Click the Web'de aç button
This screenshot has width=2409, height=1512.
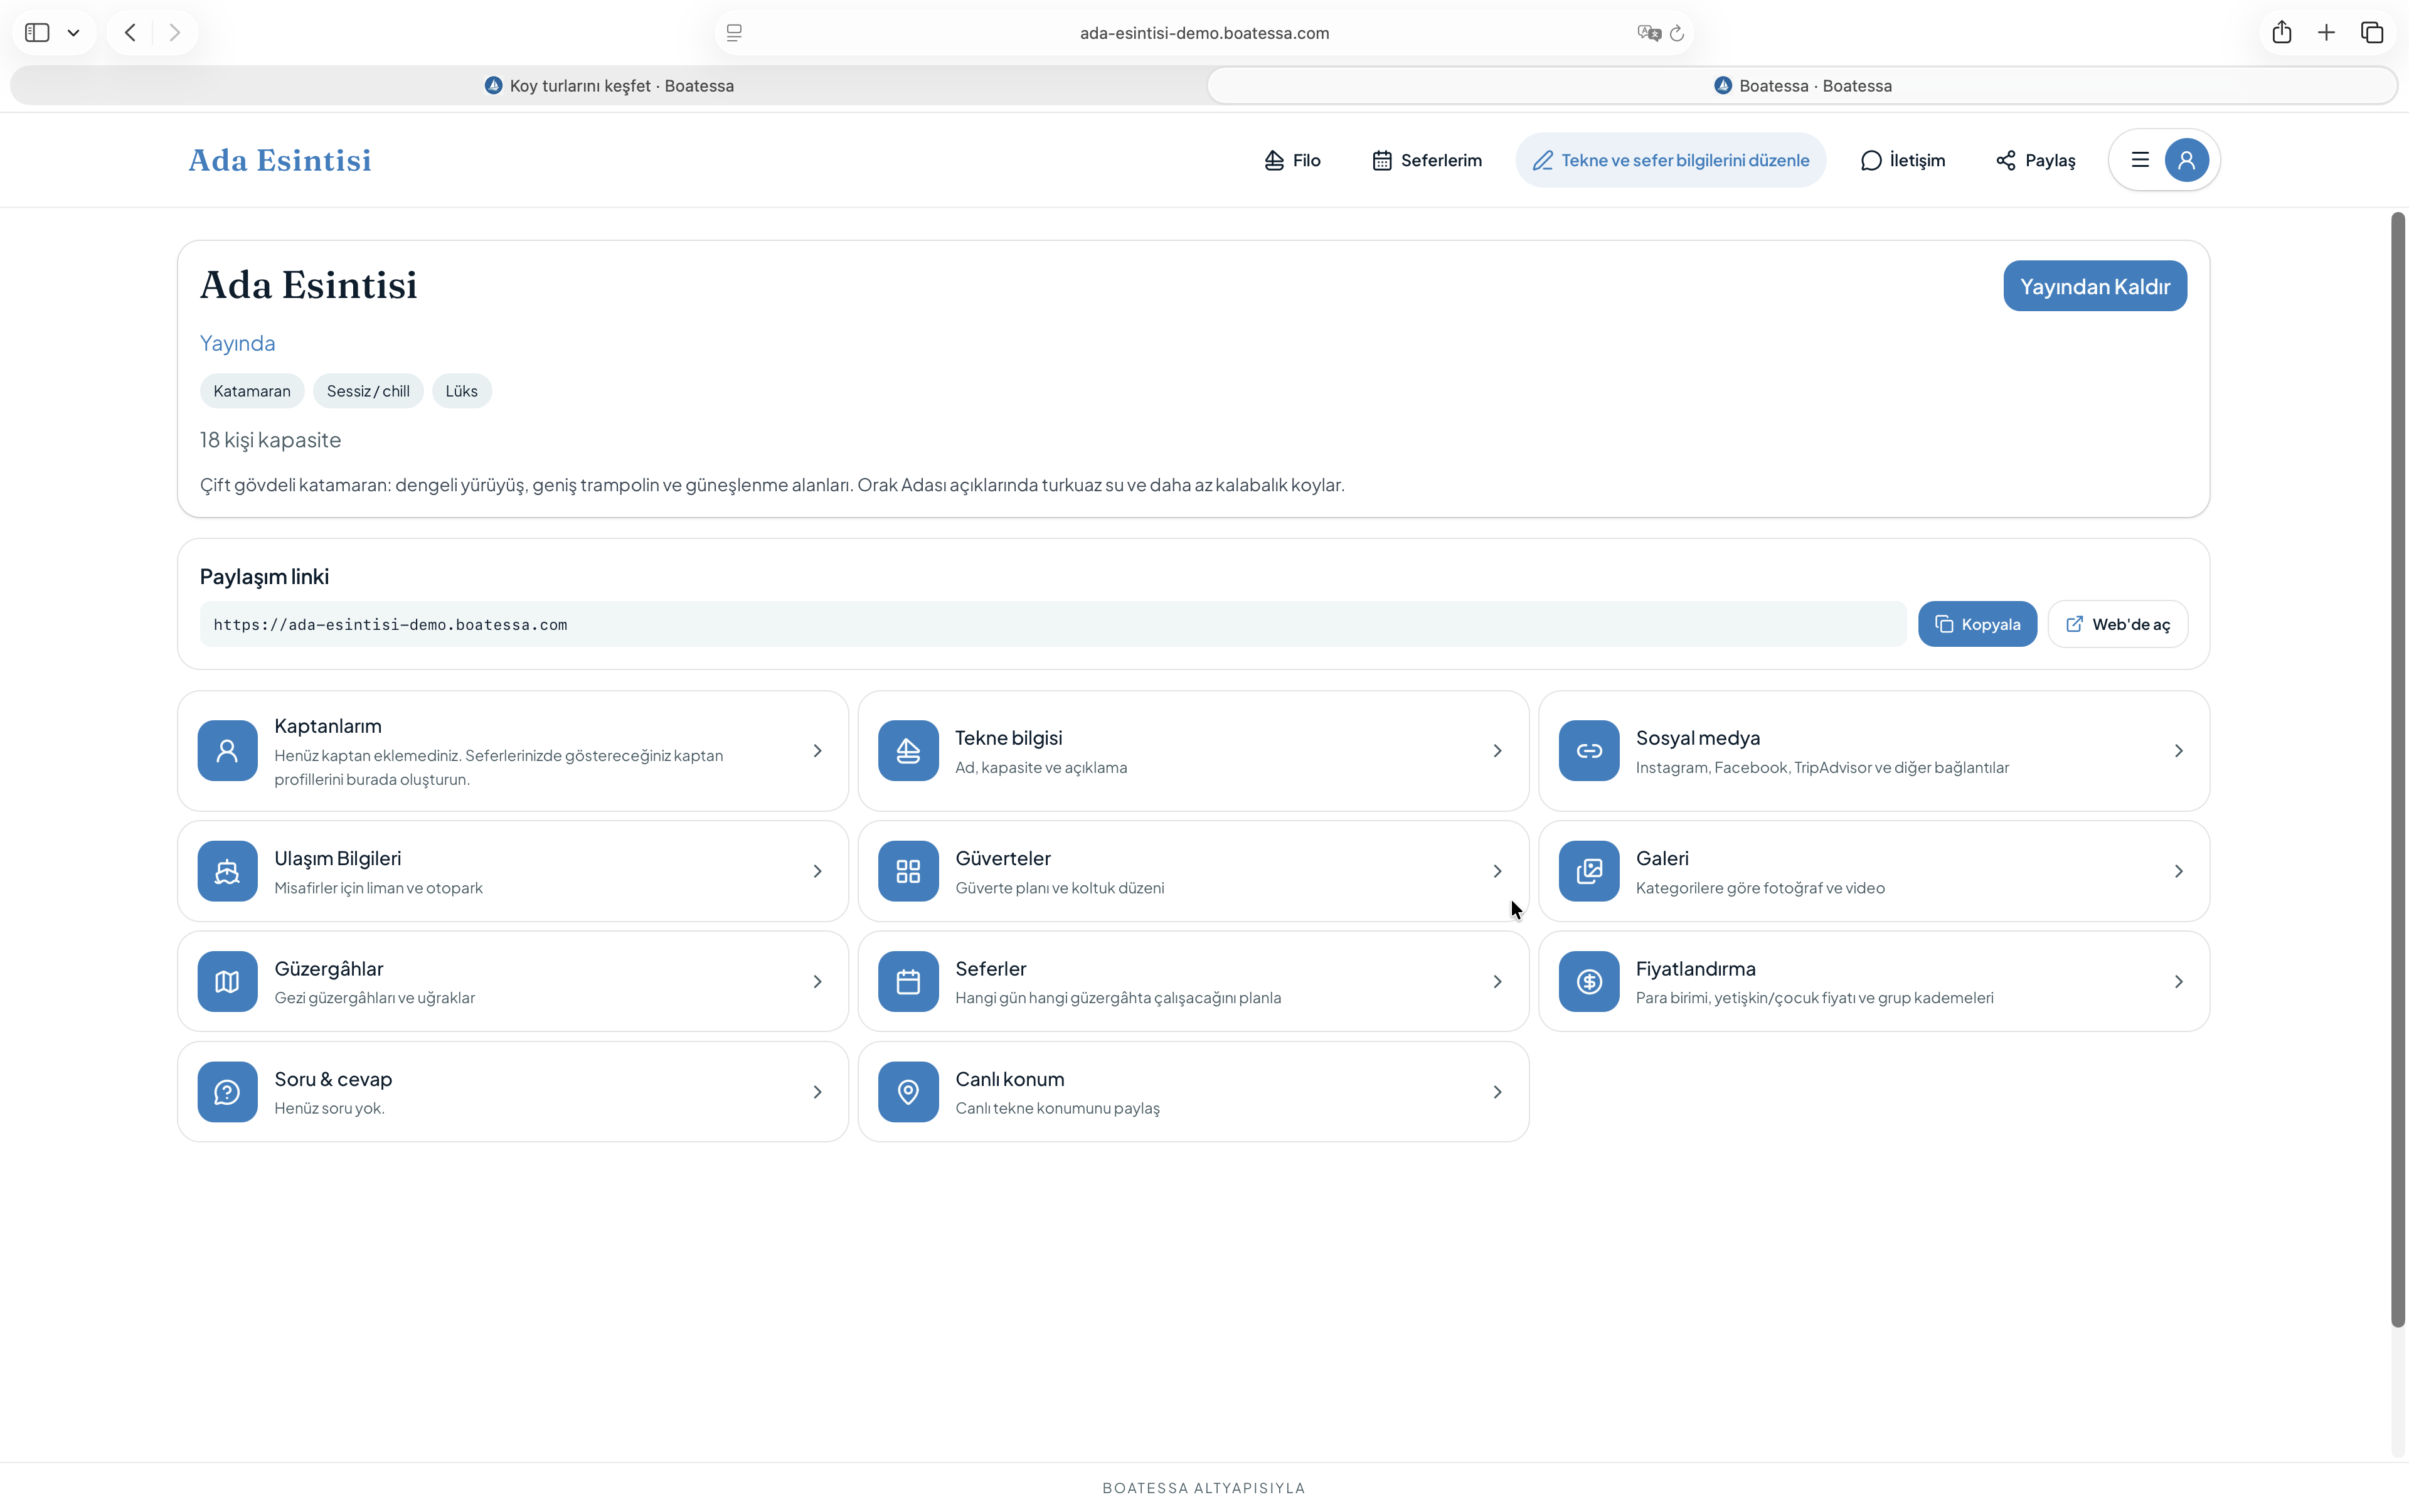pos(2118,624)
